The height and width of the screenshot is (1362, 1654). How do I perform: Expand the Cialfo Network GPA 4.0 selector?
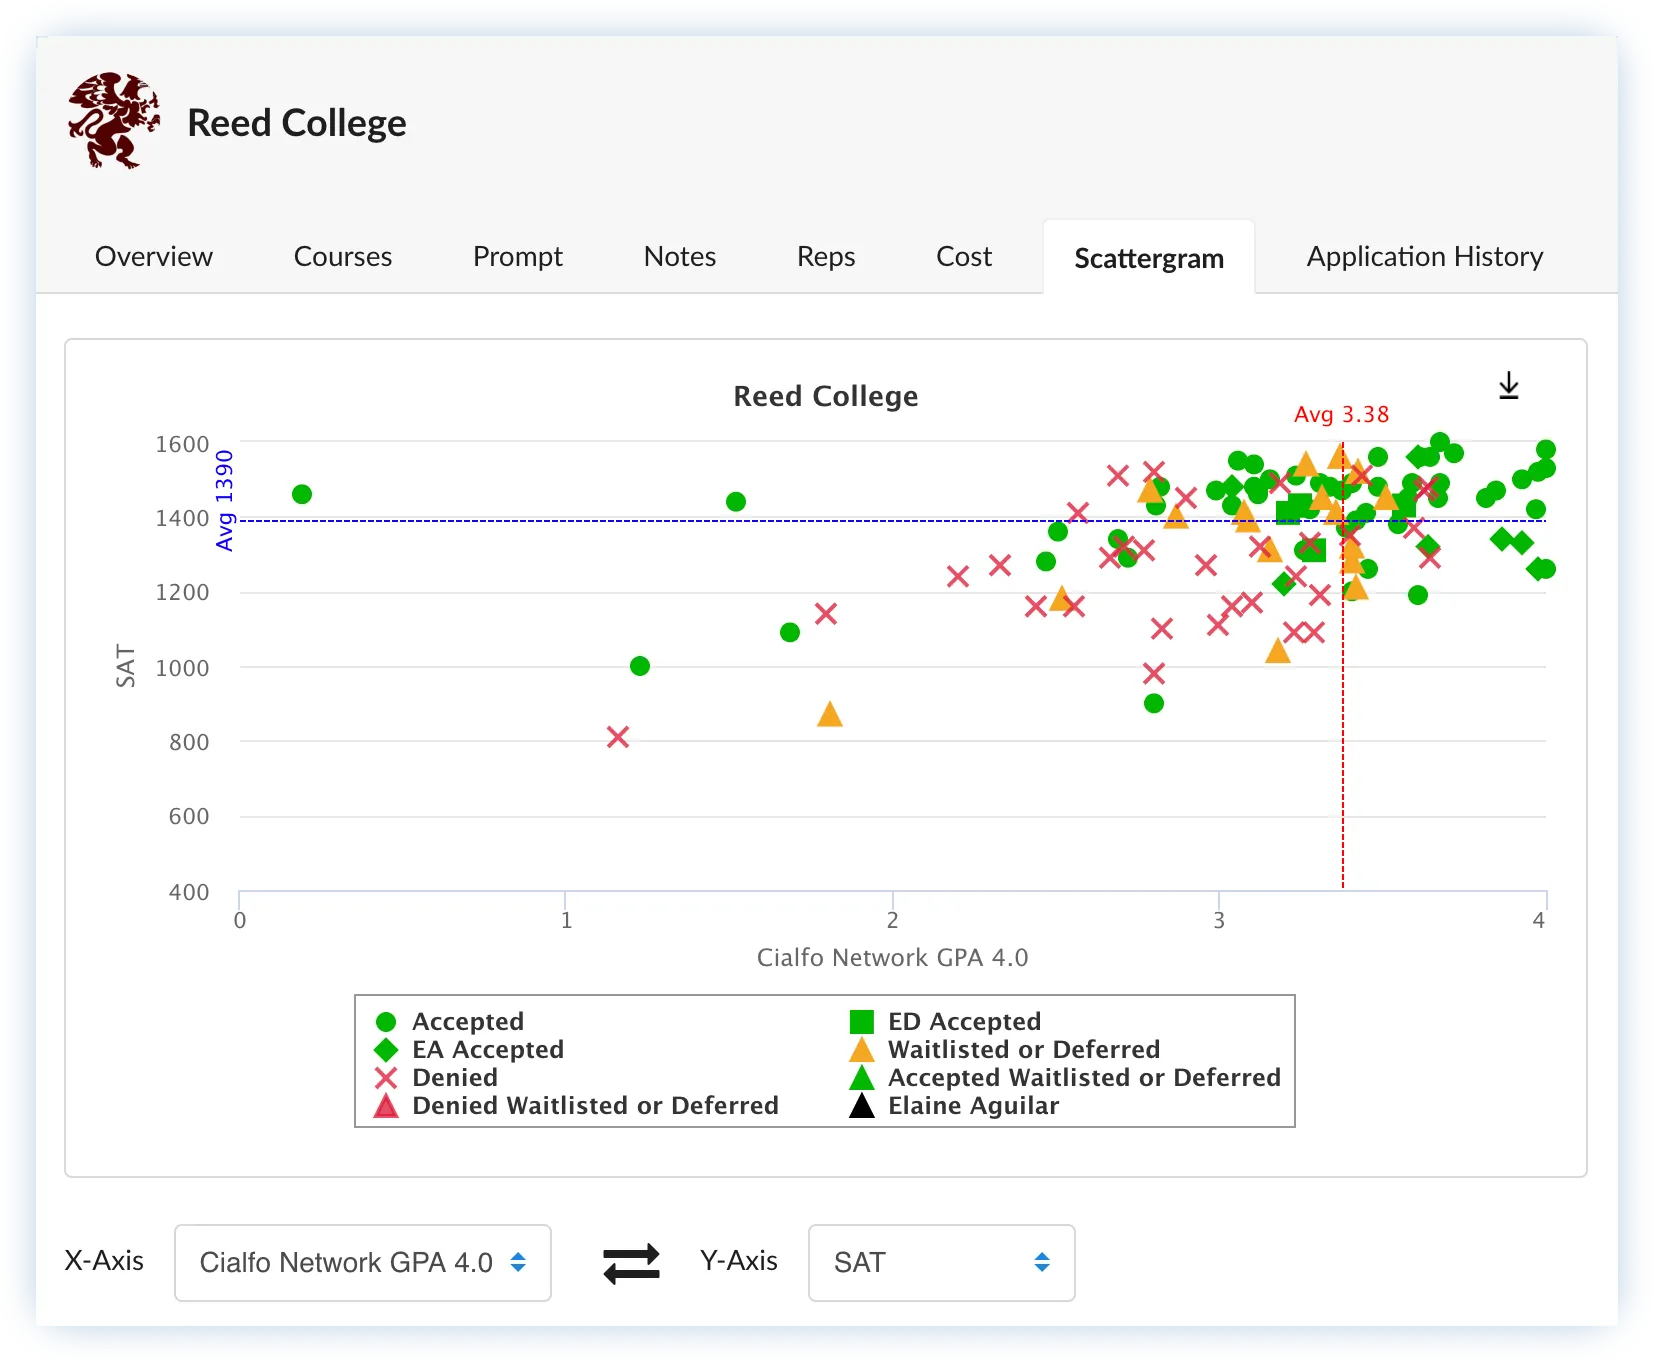pos(363,1263)
